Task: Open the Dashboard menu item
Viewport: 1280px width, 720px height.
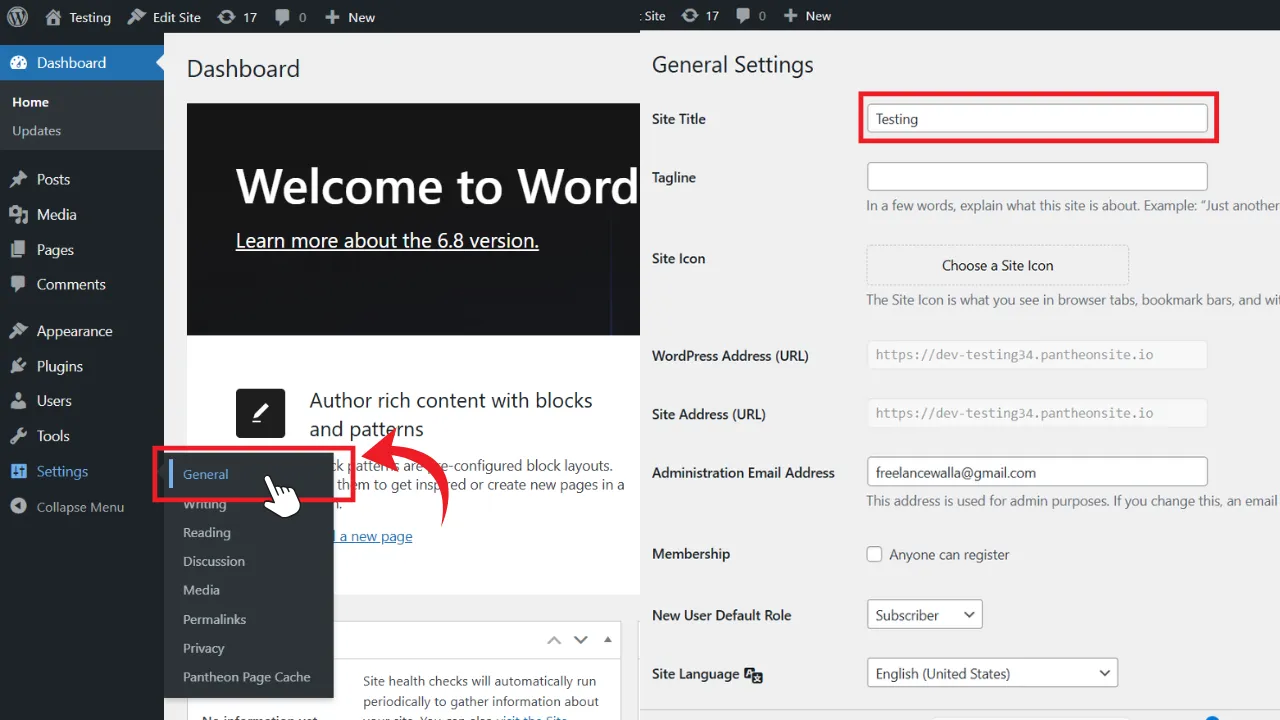Action: (x=82, y=62)
